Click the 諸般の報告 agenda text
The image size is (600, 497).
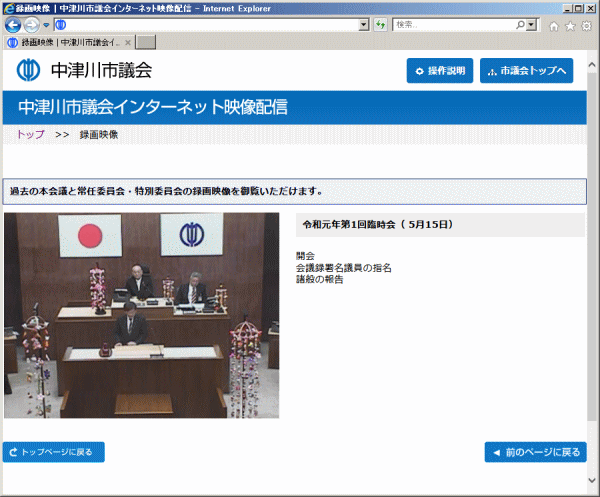(x=320, y=279)
